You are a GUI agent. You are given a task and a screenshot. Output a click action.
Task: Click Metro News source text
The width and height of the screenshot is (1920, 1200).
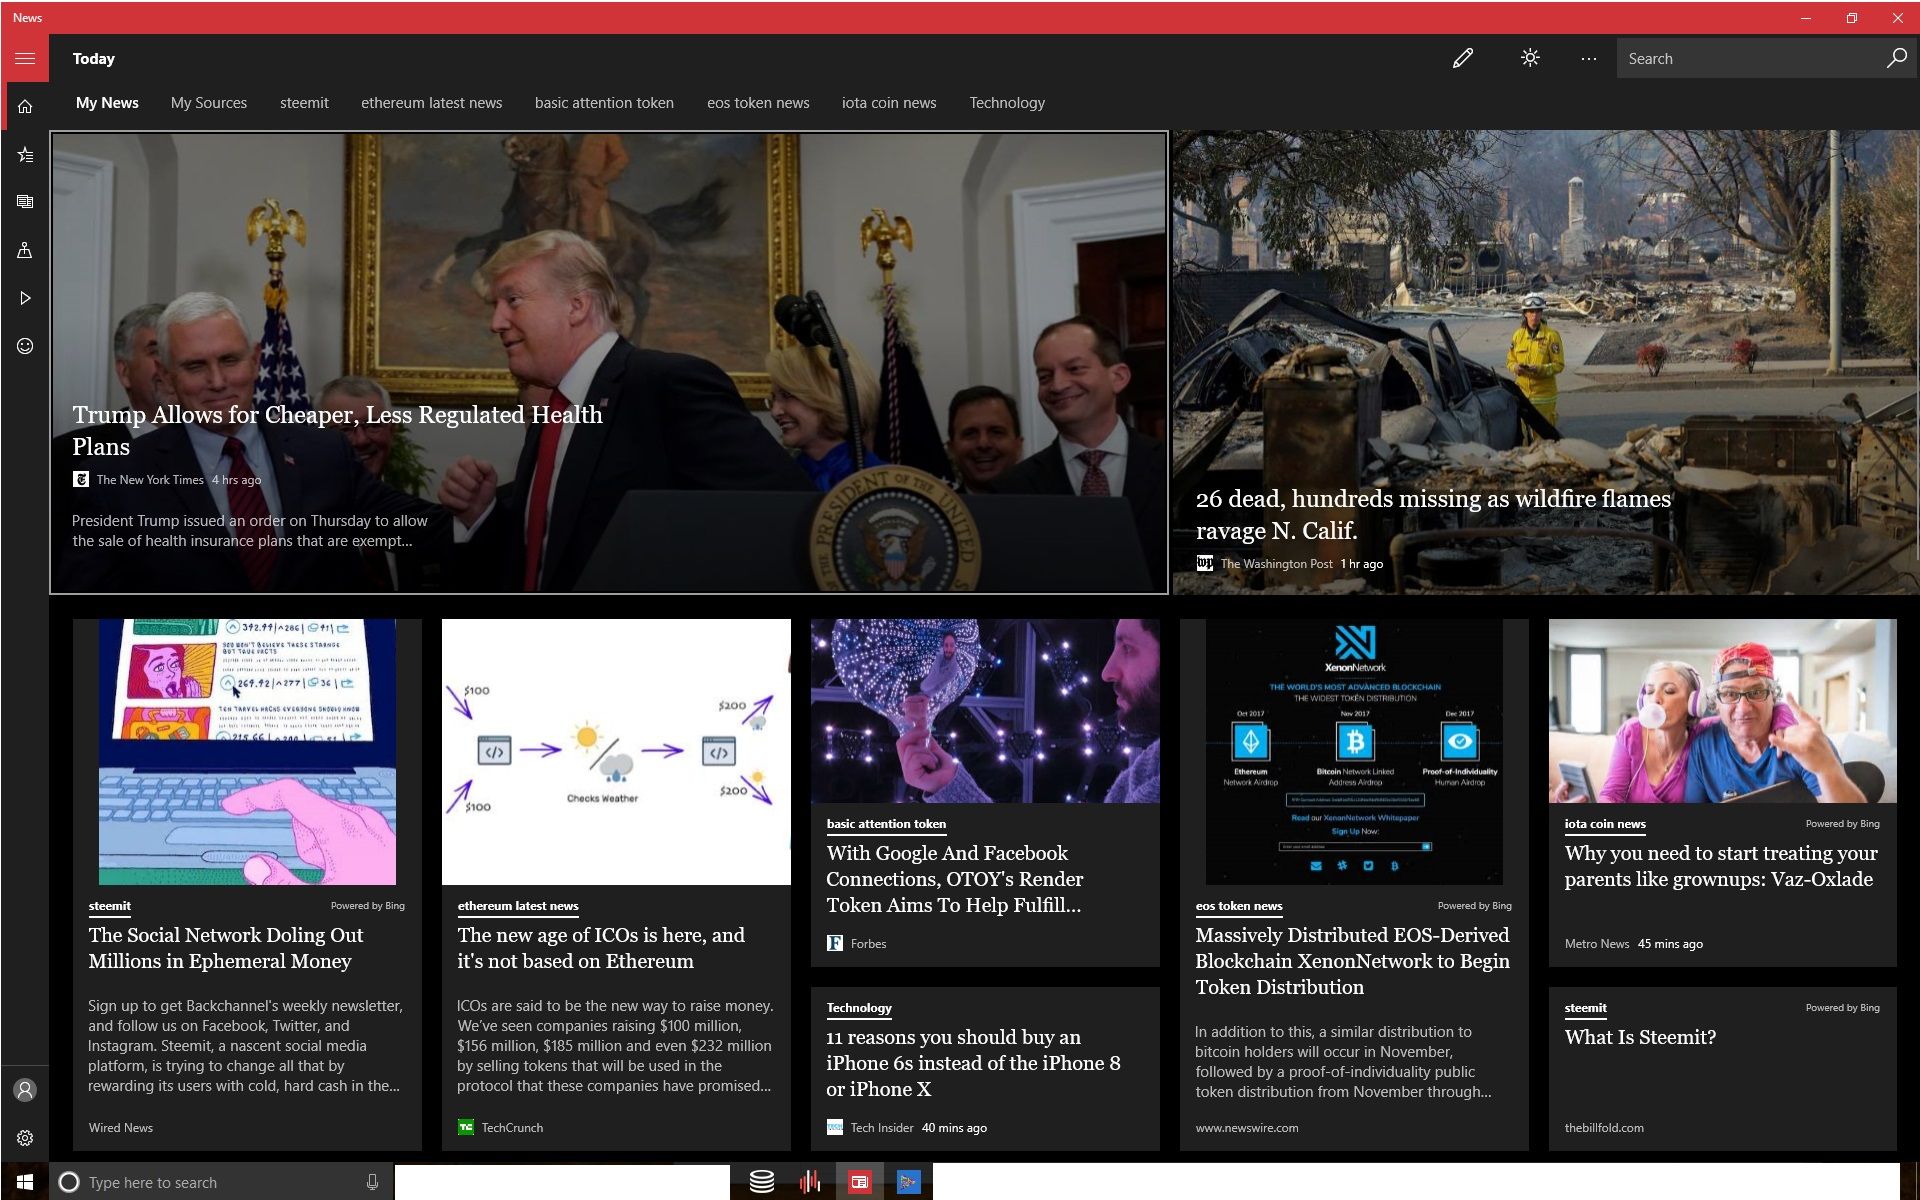1597,943
